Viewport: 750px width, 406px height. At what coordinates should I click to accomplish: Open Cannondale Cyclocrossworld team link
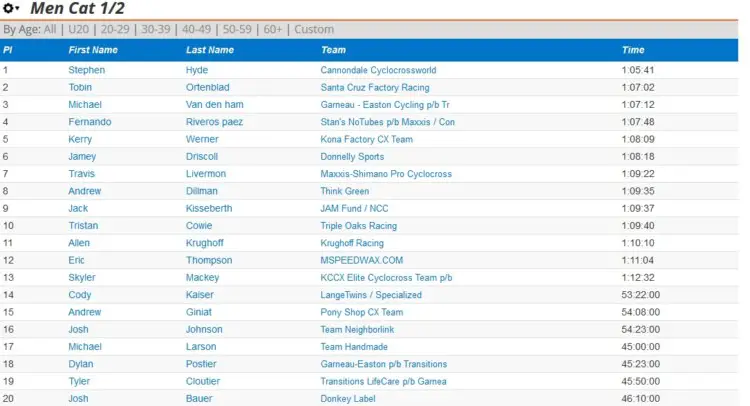coord(378,70)
